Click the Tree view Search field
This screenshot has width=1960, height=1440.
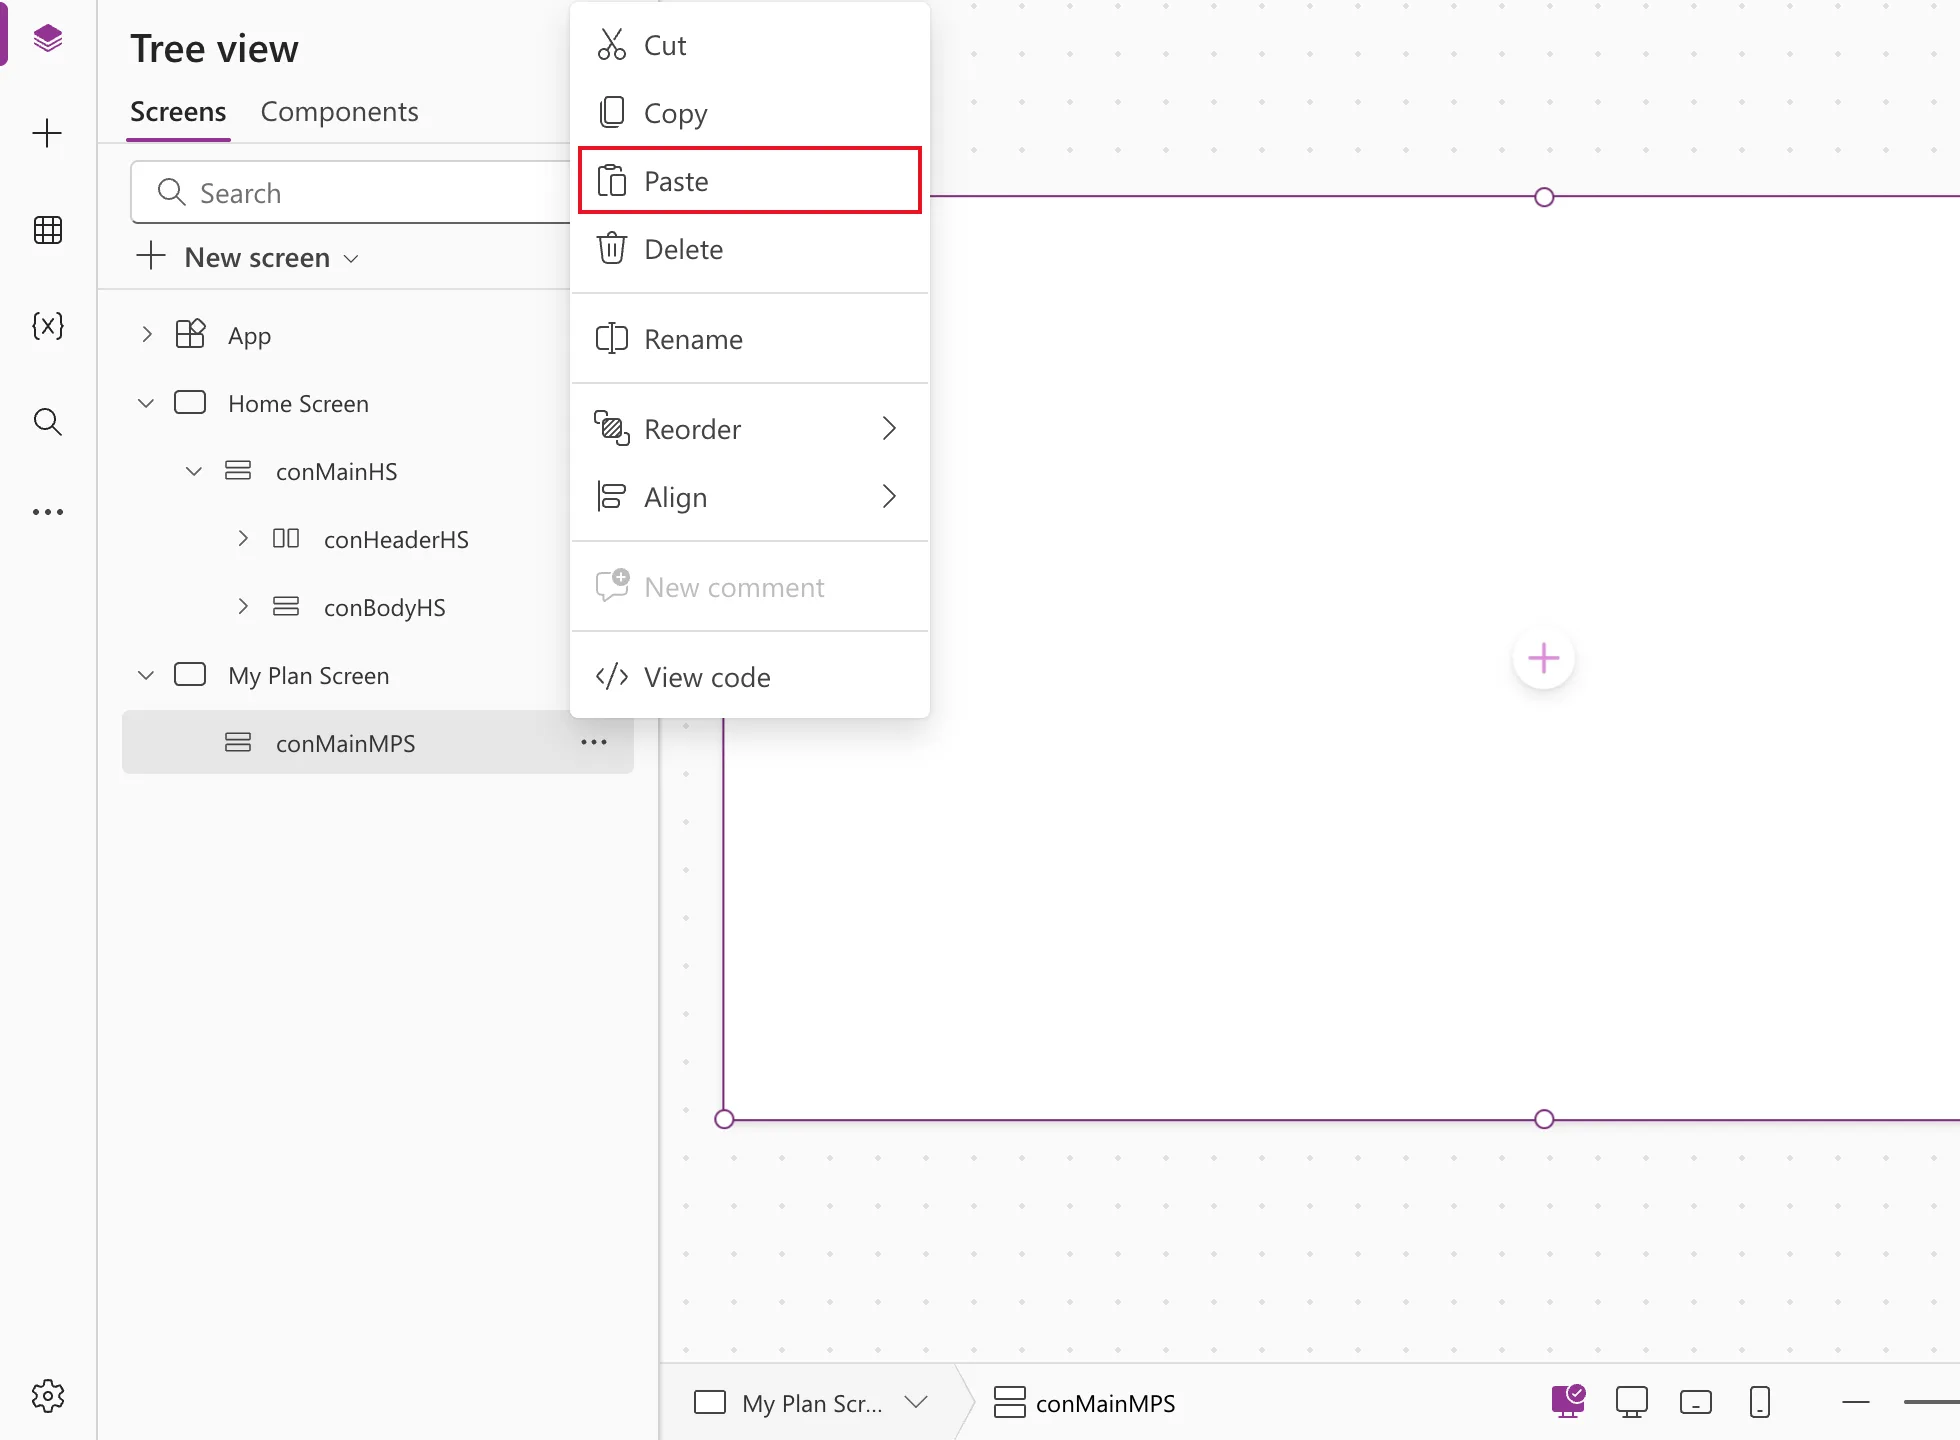click(350, 192)
